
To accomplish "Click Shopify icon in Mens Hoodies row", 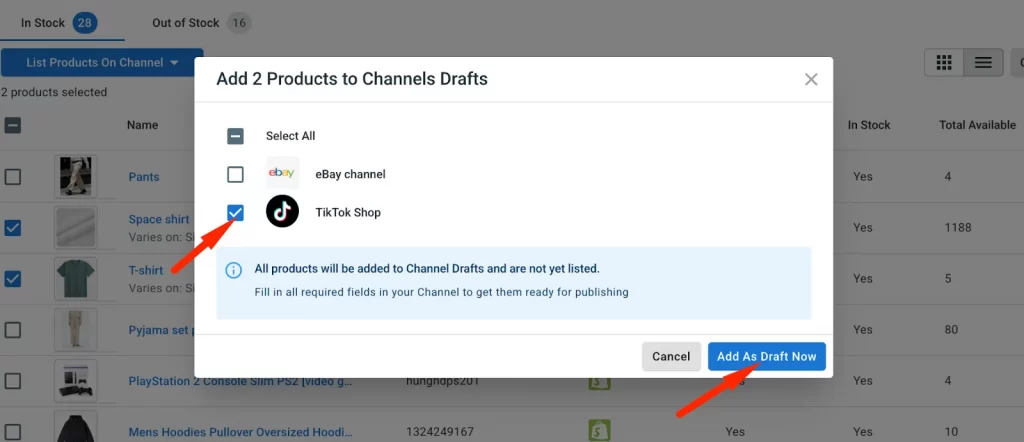I will 600,431.
